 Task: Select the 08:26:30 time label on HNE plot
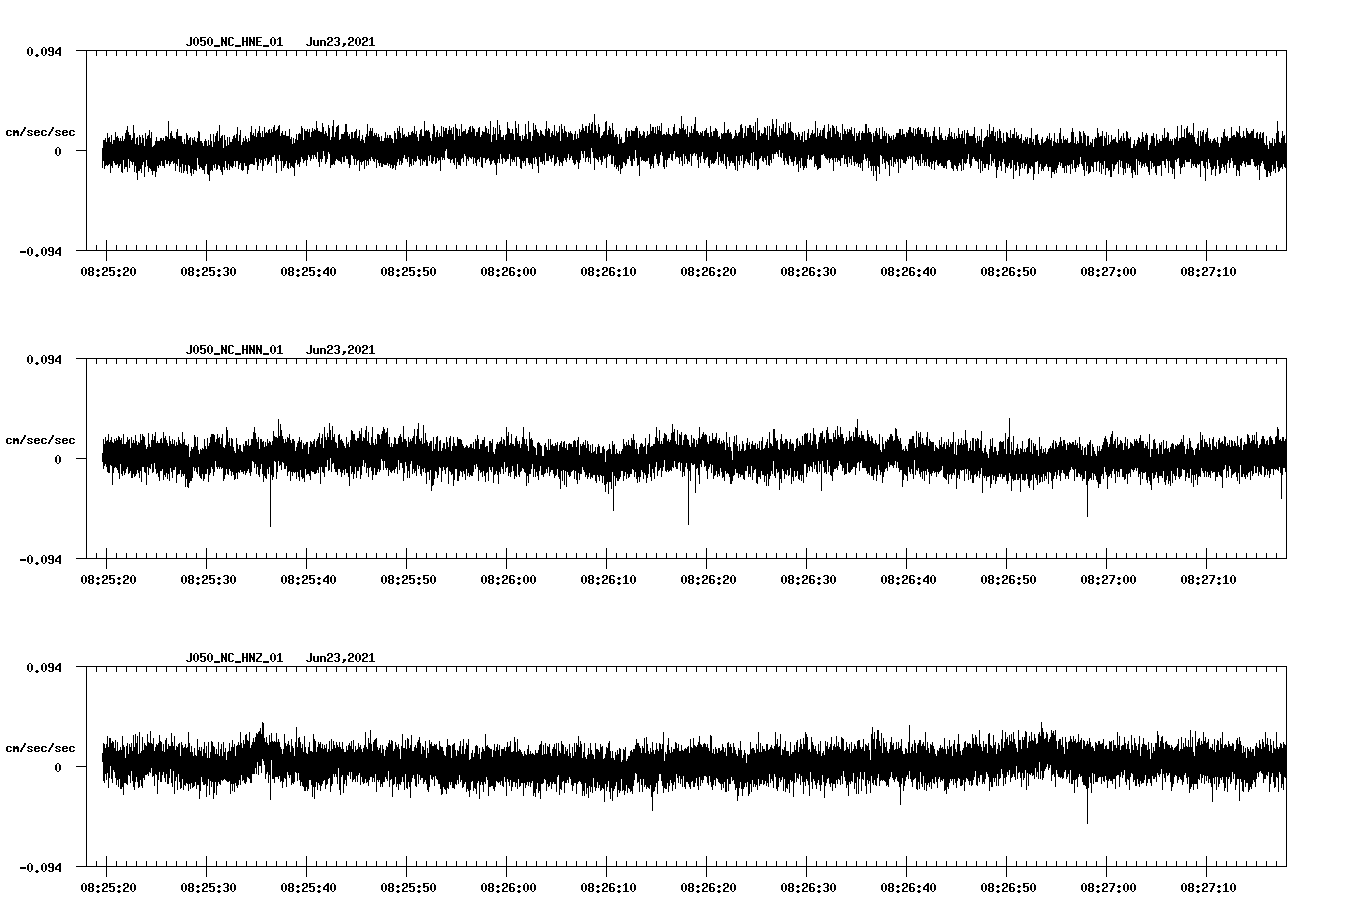click(808, 272)
